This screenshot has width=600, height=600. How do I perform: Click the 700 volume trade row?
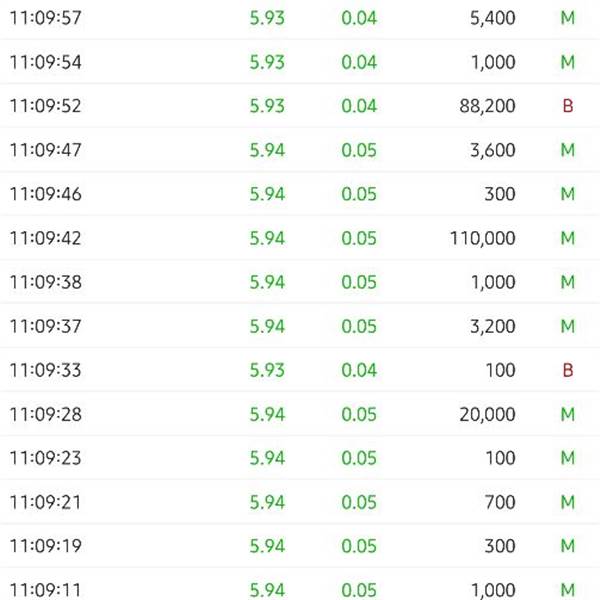[300, 502]
